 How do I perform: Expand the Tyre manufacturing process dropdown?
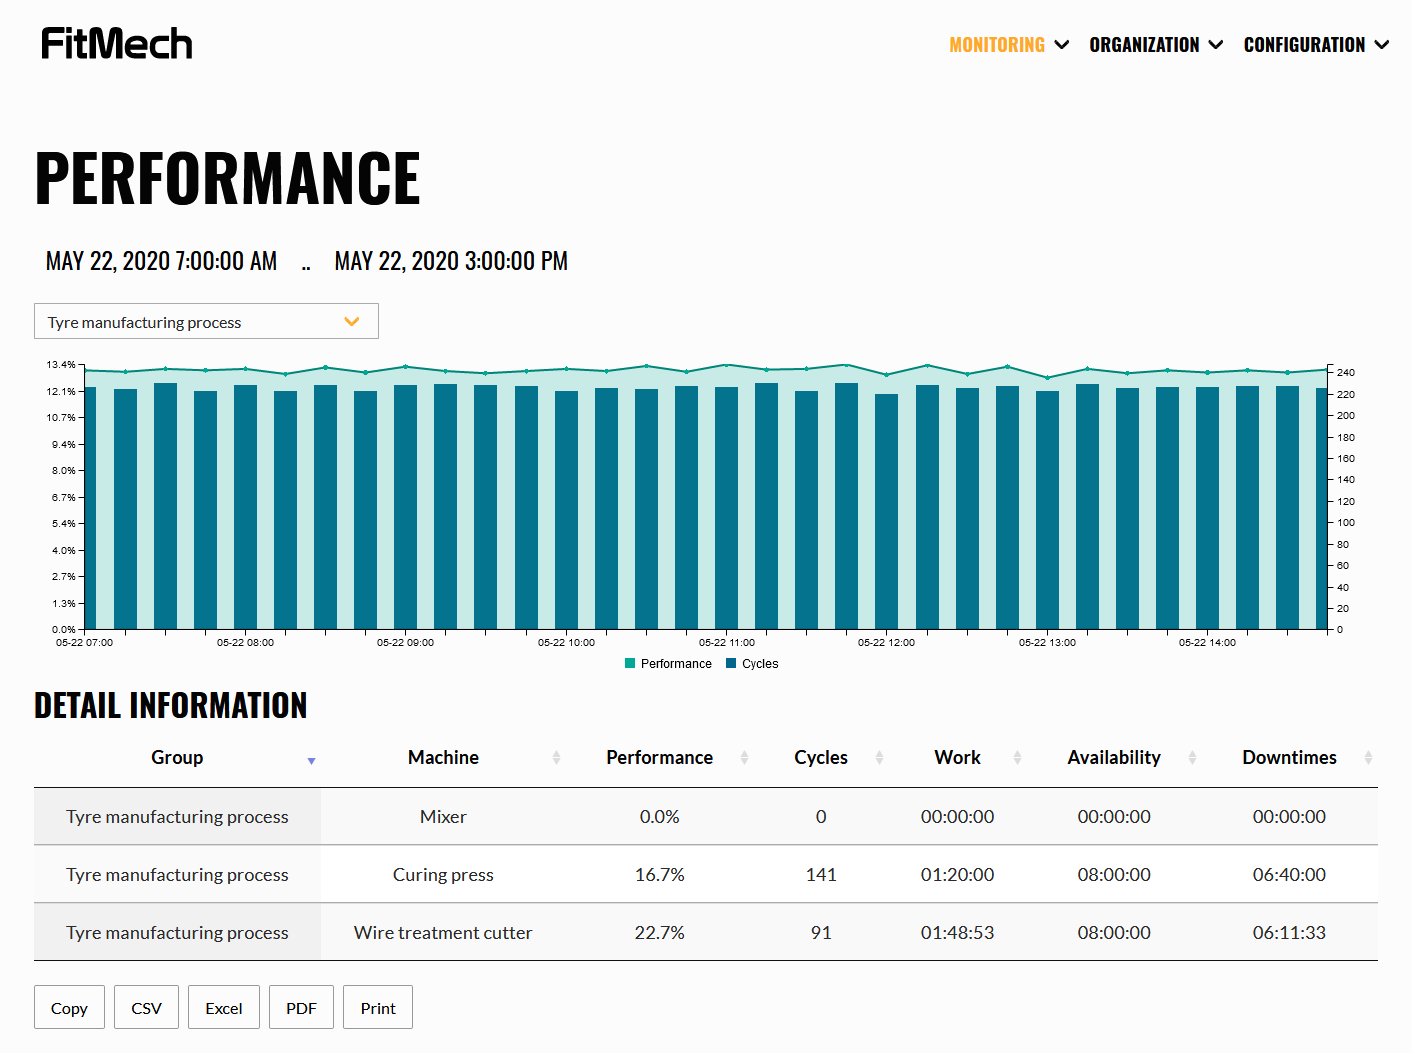(206, 321)
